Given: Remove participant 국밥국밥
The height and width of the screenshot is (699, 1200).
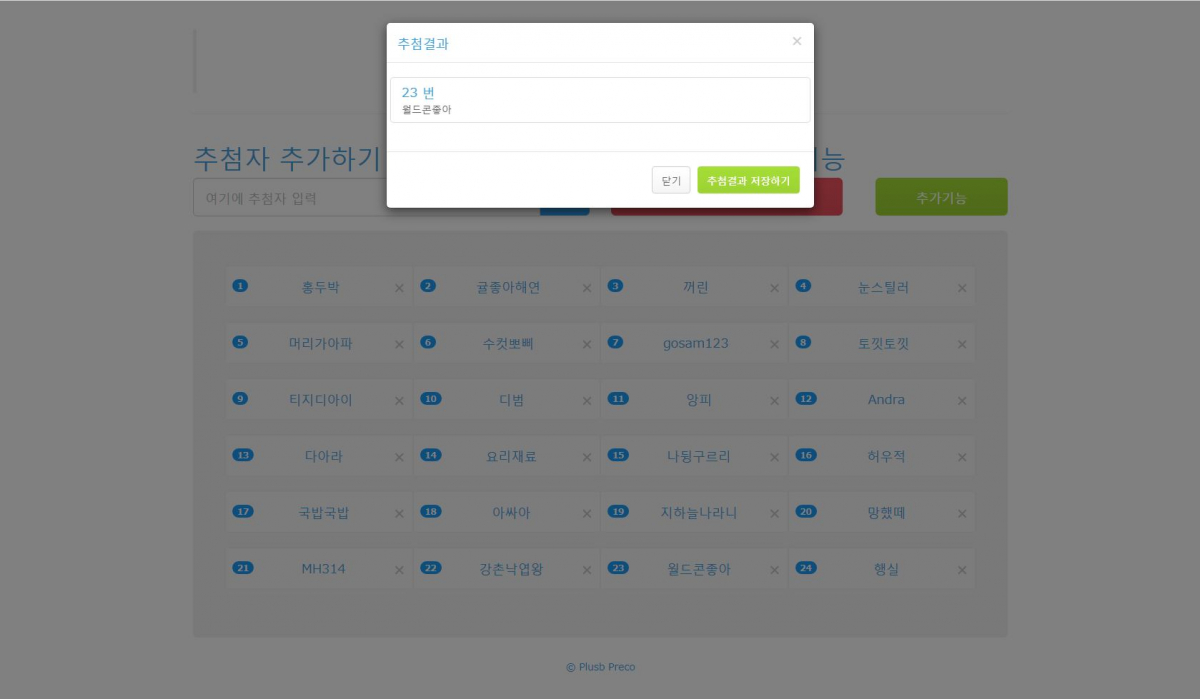Looking at the screenshot, I should pos(399,513).
